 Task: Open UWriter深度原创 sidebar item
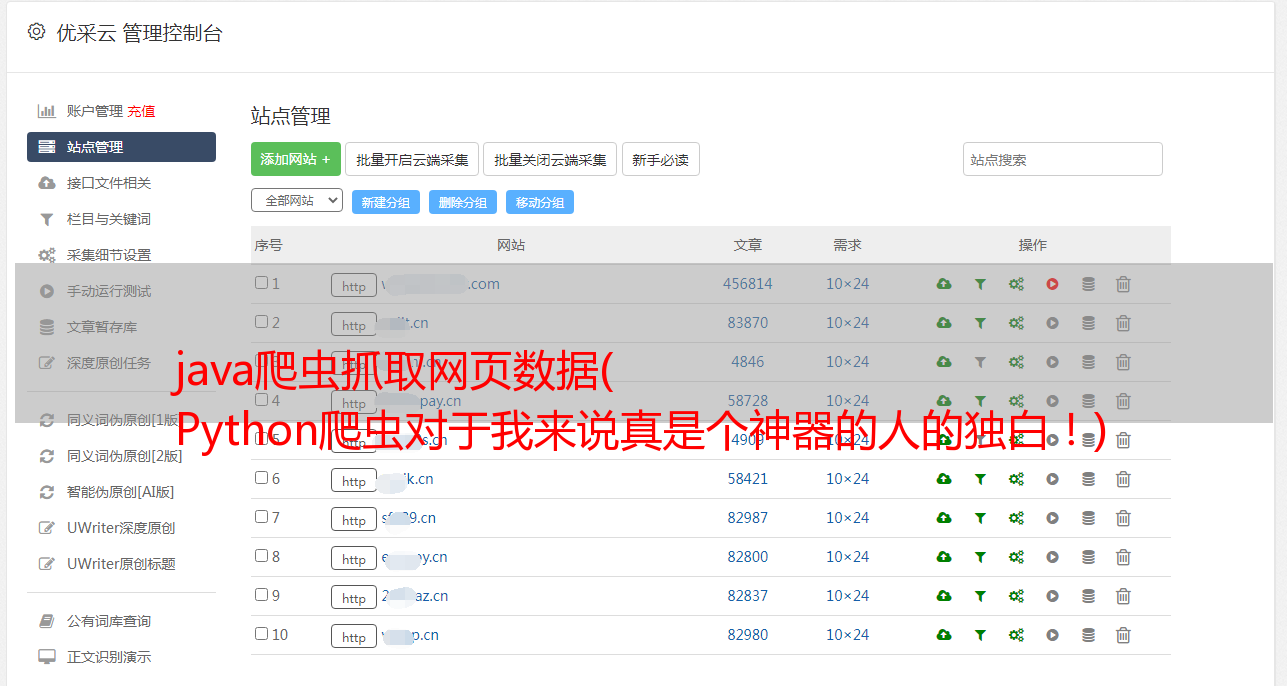click(x=121, y=528)
